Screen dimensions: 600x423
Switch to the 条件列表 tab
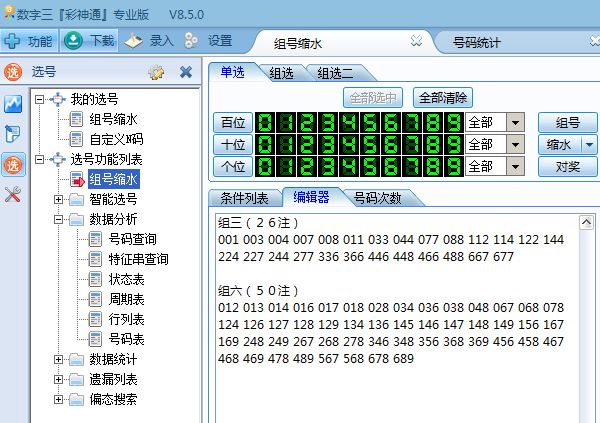(x=244, y=198)
